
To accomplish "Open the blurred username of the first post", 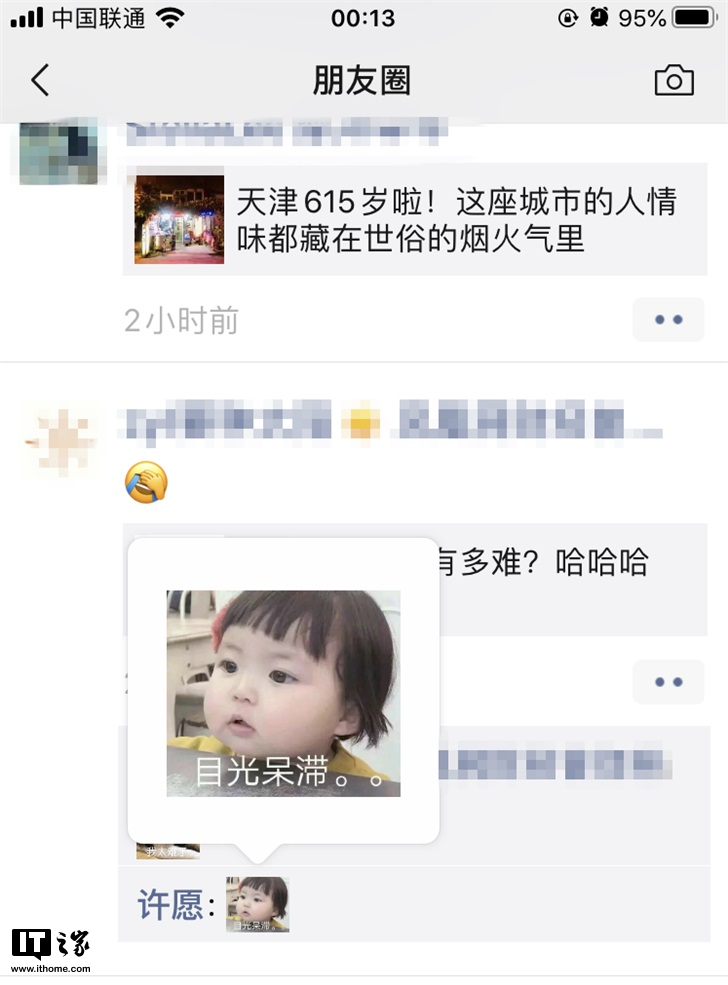I will pos(286,132).
